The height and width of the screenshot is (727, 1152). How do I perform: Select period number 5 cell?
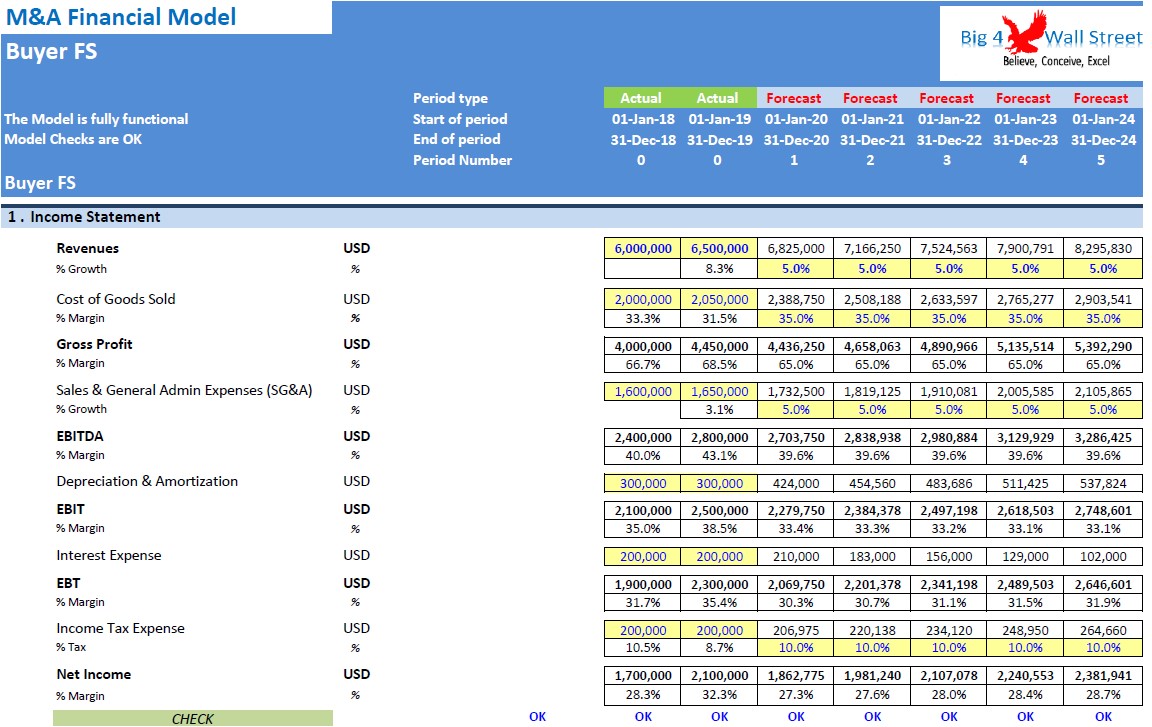pos(1101,159)
